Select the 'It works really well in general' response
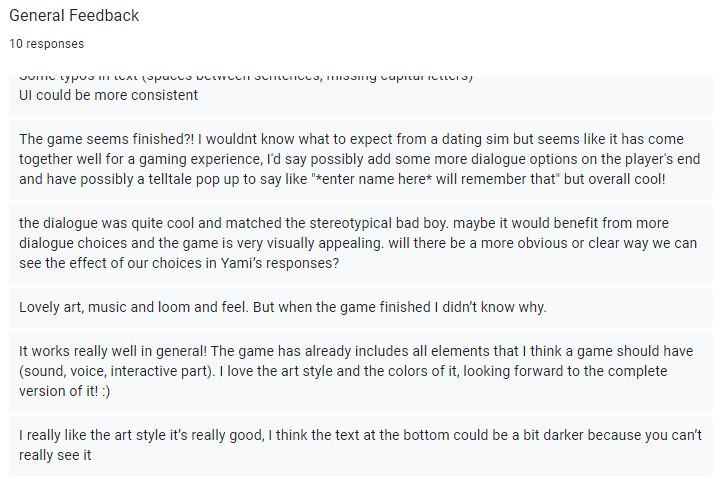This screenshot has width=725, height=479. (361, 371)
